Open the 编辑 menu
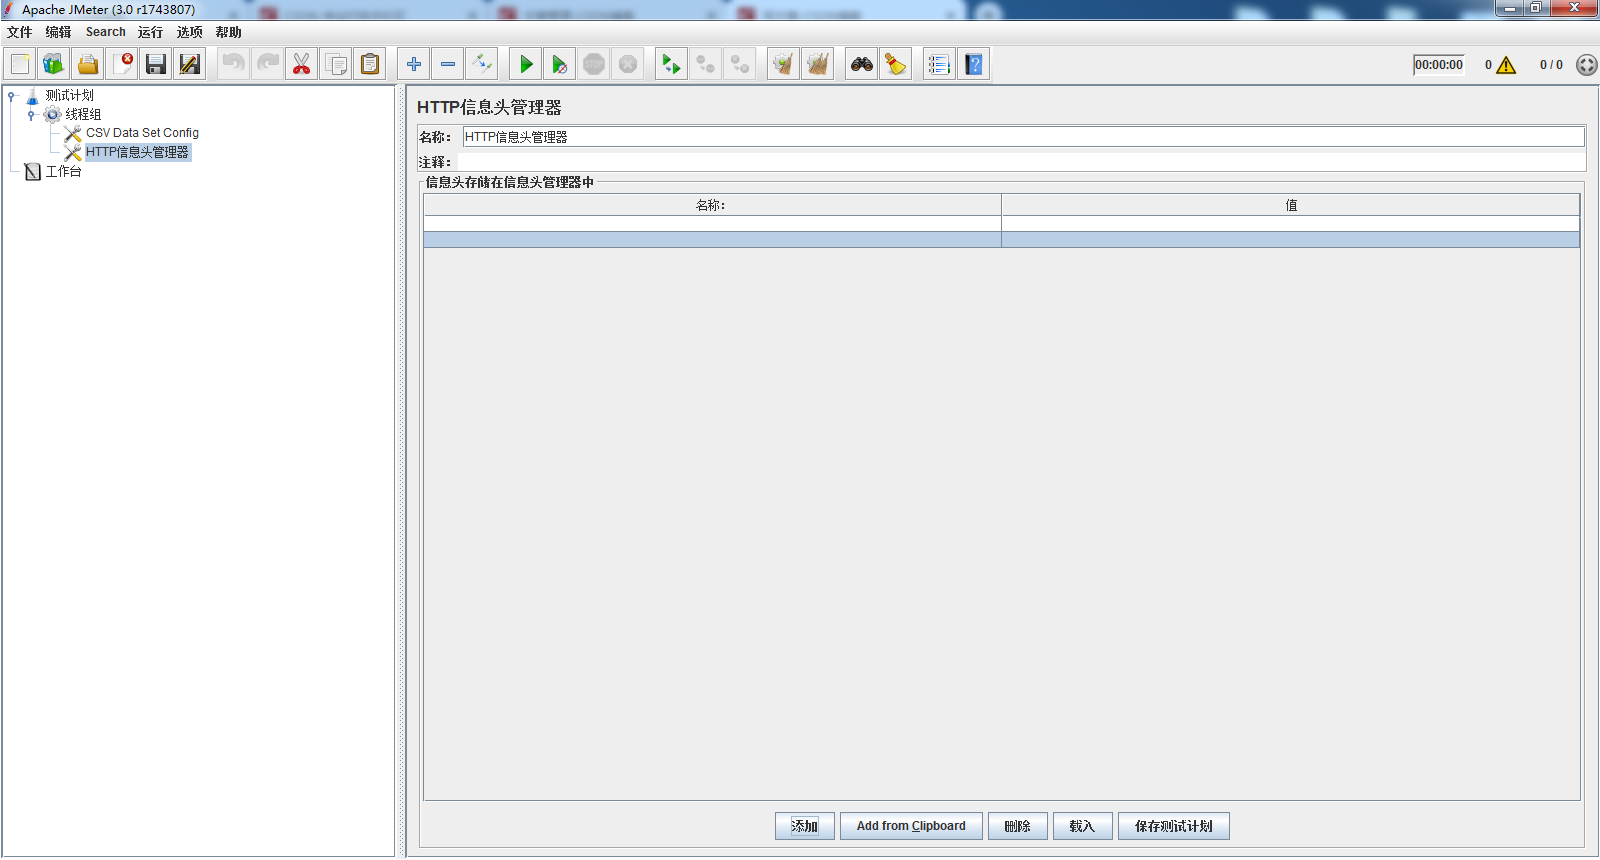The width and height of the screenshot is (1600, 860). coord(58,32)
